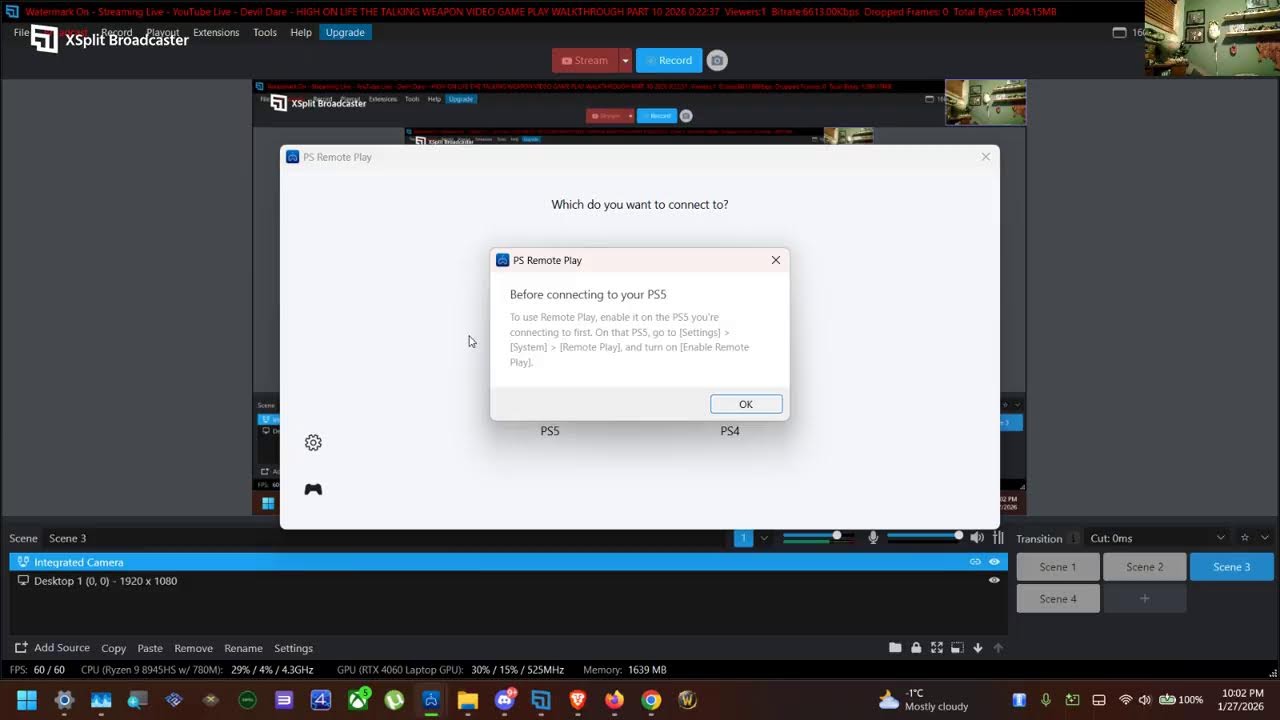Switch to Scene 4
The width and height of the screenshot is (1280, 720).
[1058, 599]
